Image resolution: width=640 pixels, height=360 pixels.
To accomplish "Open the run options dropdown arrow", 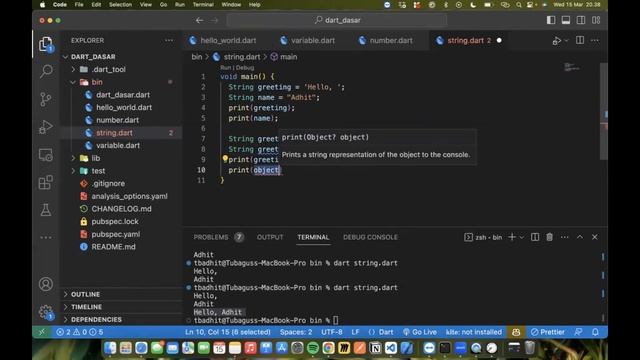I will [566, 40].
